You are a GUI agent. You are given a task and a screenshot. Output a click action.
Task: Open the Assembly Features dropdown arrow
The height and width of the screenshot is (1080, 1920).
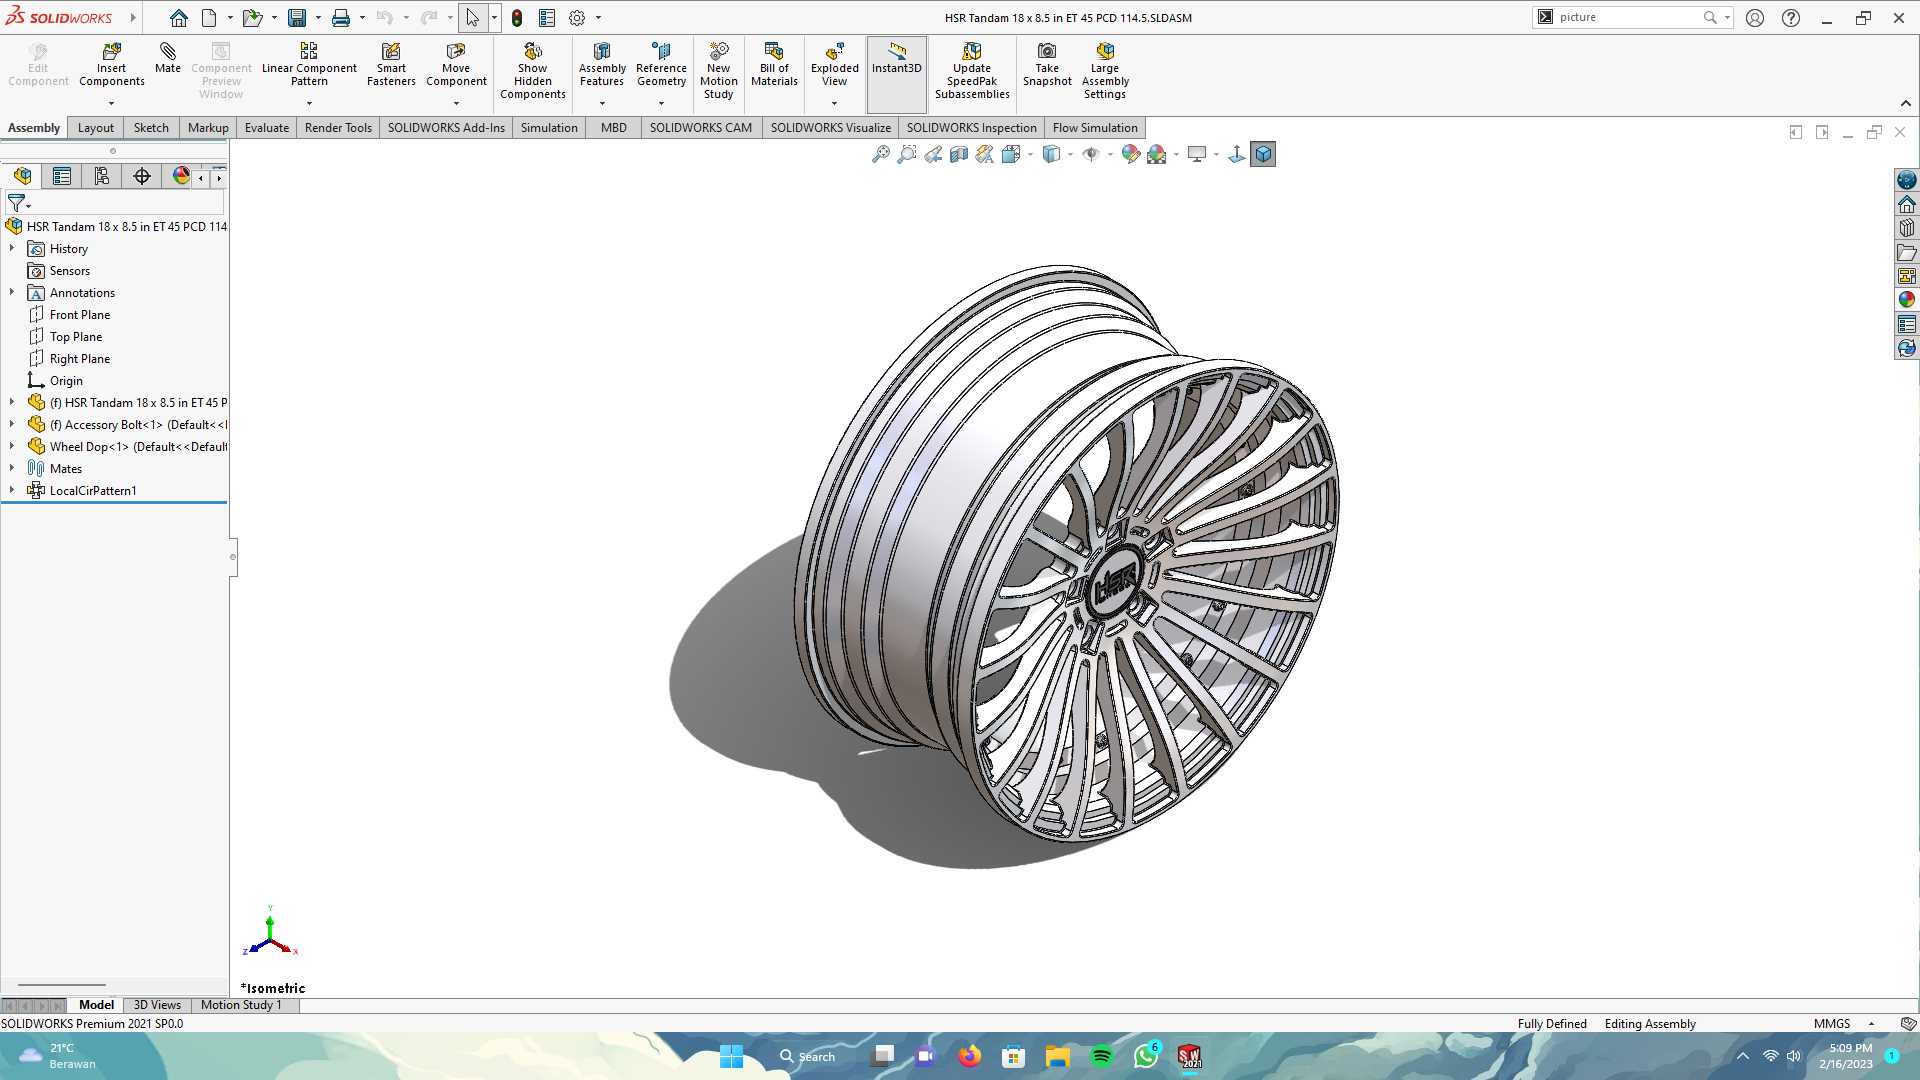(602, 103)
